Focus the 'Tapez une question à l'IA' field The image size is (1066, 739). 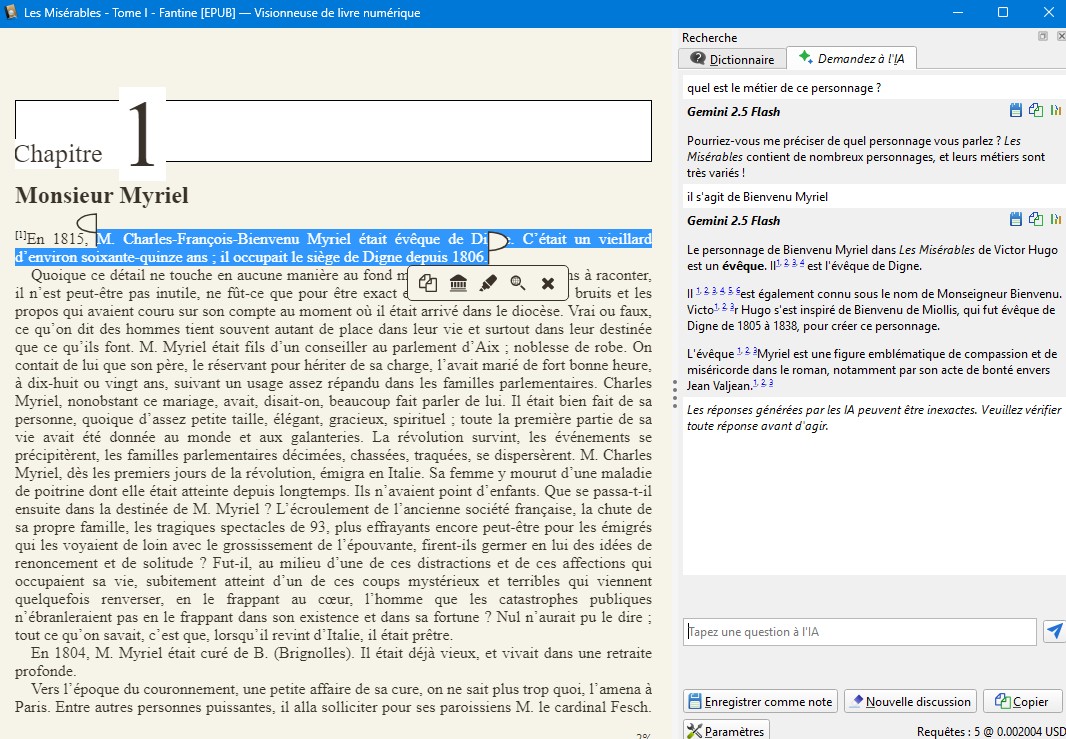[x=860, y=632]
